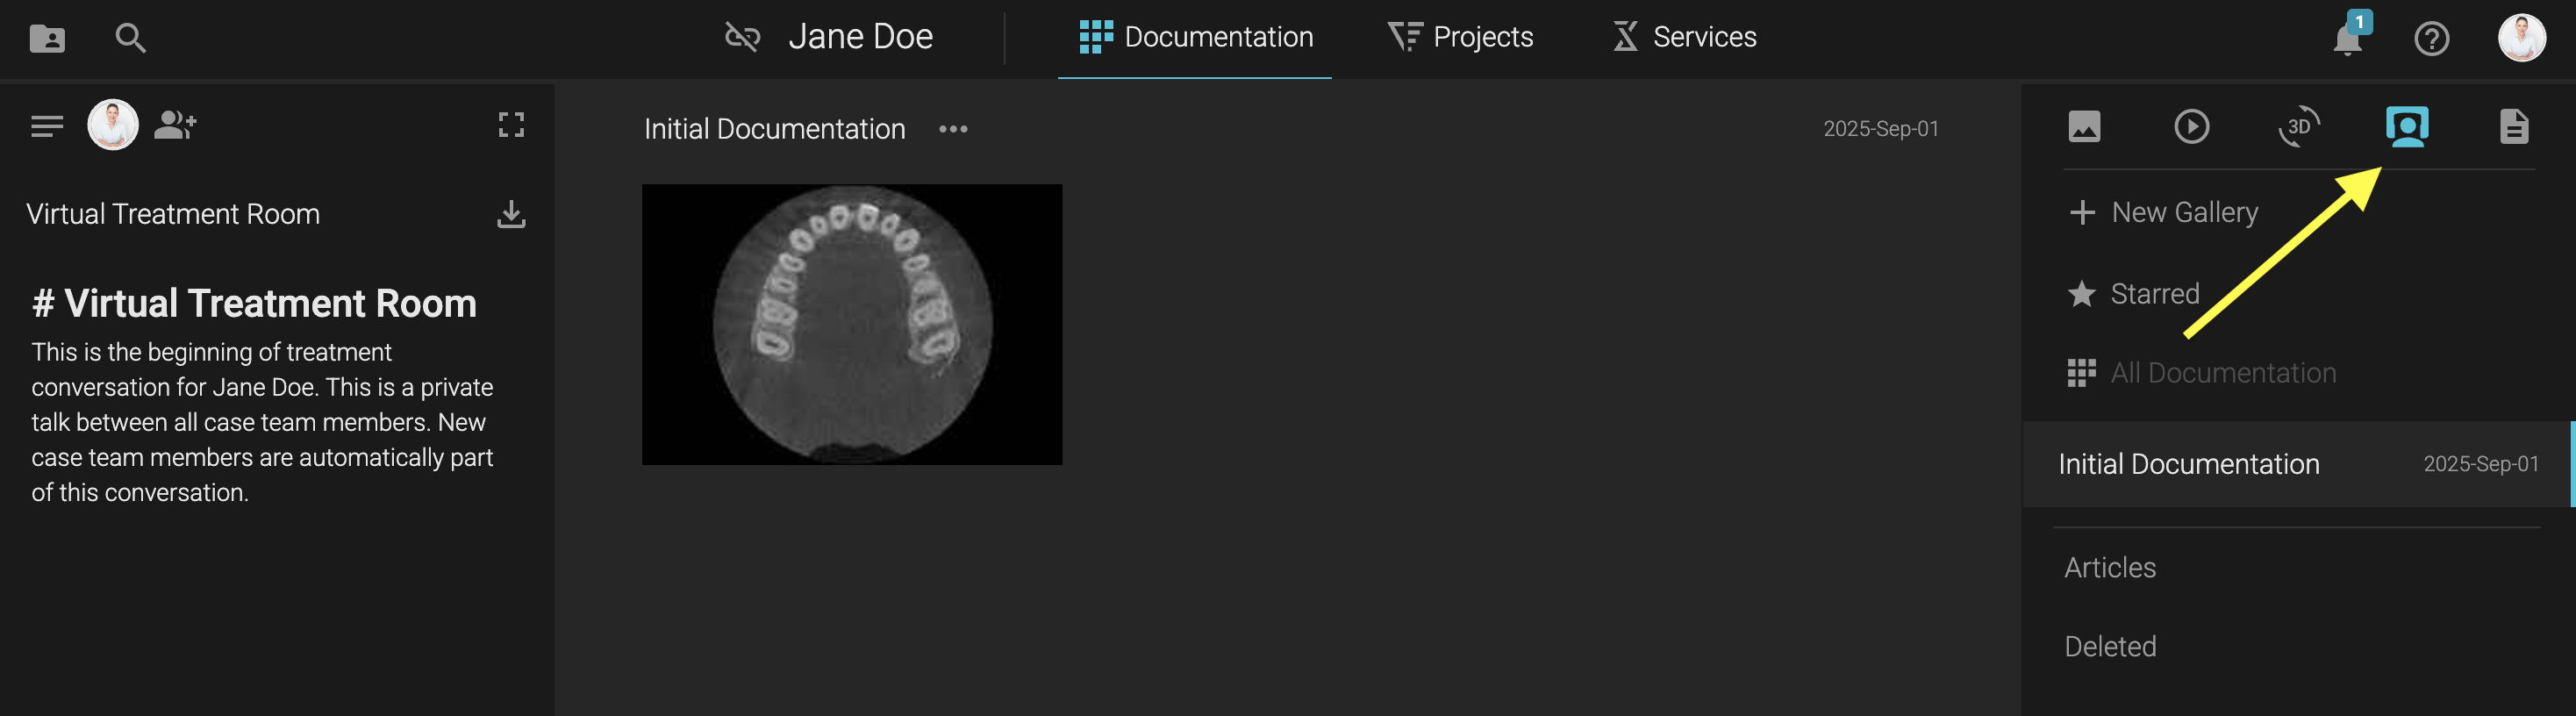Image resolution: width=2576 pixels, height=716 pixels.
Task: Select Initial Documentation in the gallery list
Action: pos(2298,464)
